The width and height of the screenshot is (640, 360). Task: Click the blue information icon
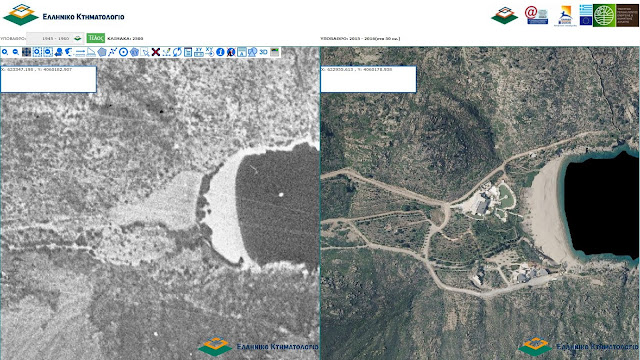[220, 52]
